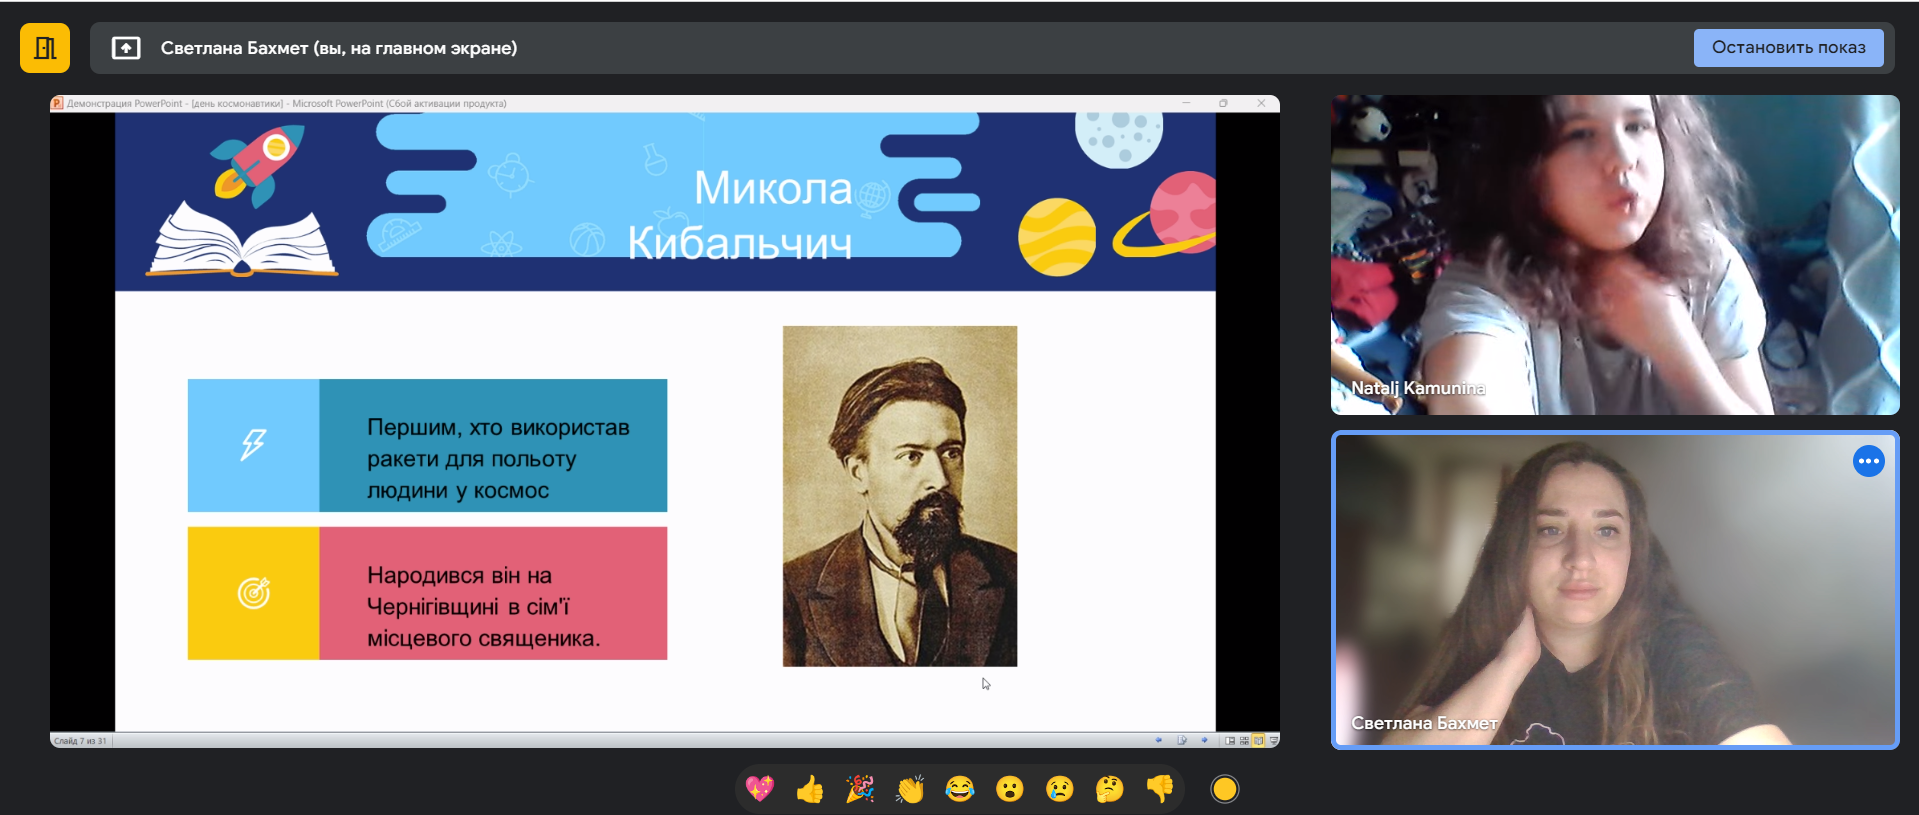This screenshot has width=1919, height=815.
Task: Go to previous slide with blue arrow
Action: [x=1159, y=740]
